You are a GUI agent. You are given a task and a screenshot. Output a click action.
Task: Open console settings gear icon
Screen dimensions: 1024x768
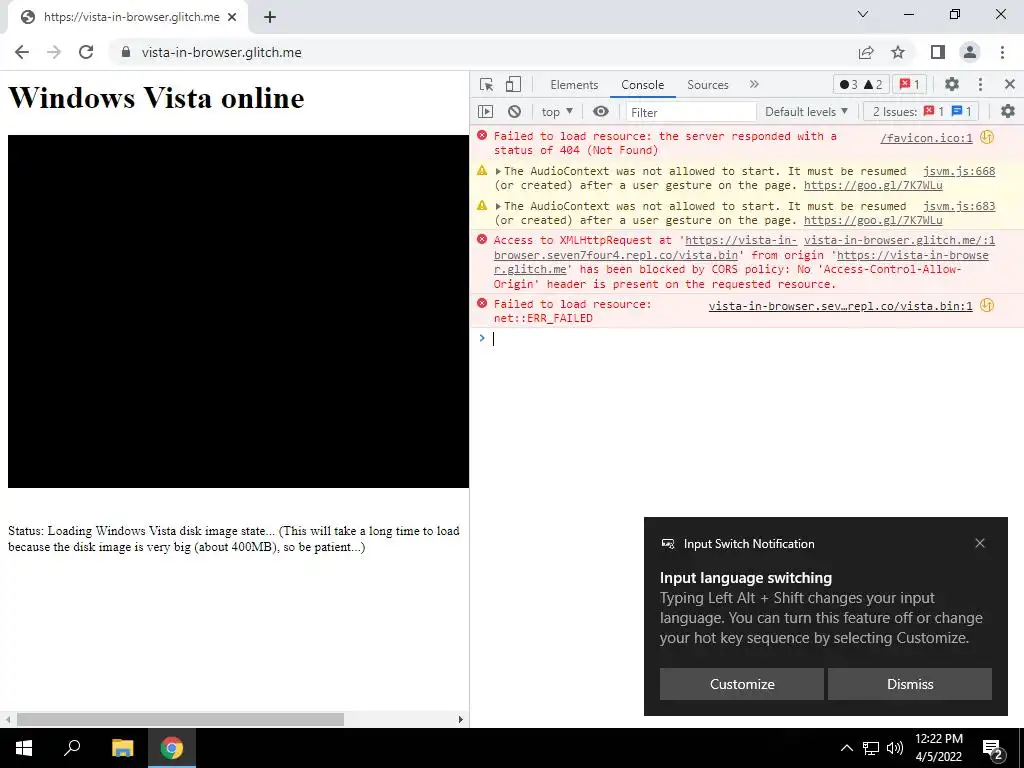[1008, 112]
